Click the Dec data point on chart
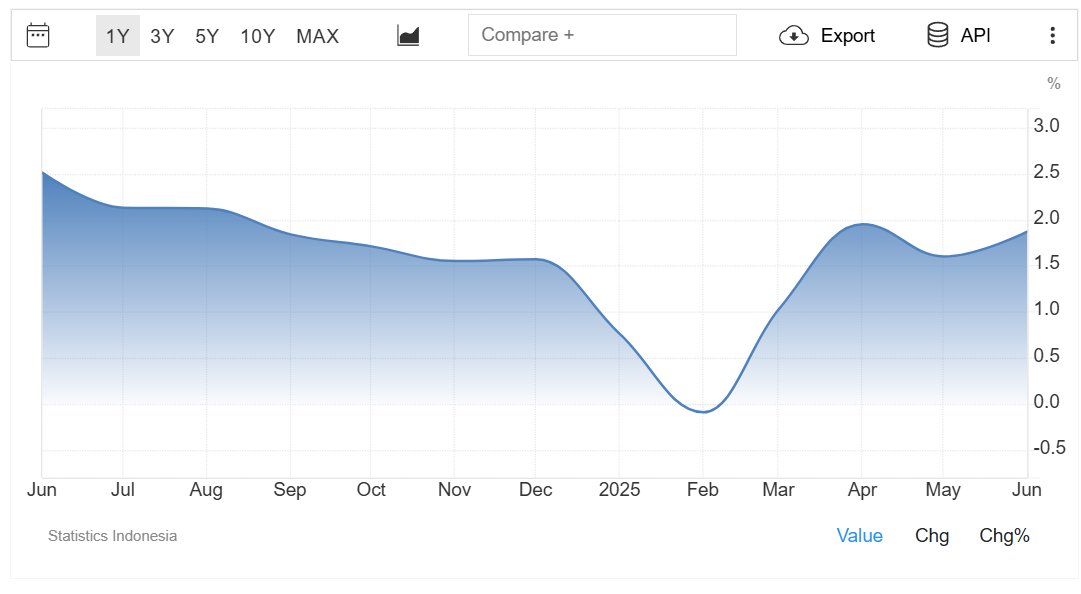This screenshot has height=594, width=1081. pyautogui.click(x=536, y=259)
